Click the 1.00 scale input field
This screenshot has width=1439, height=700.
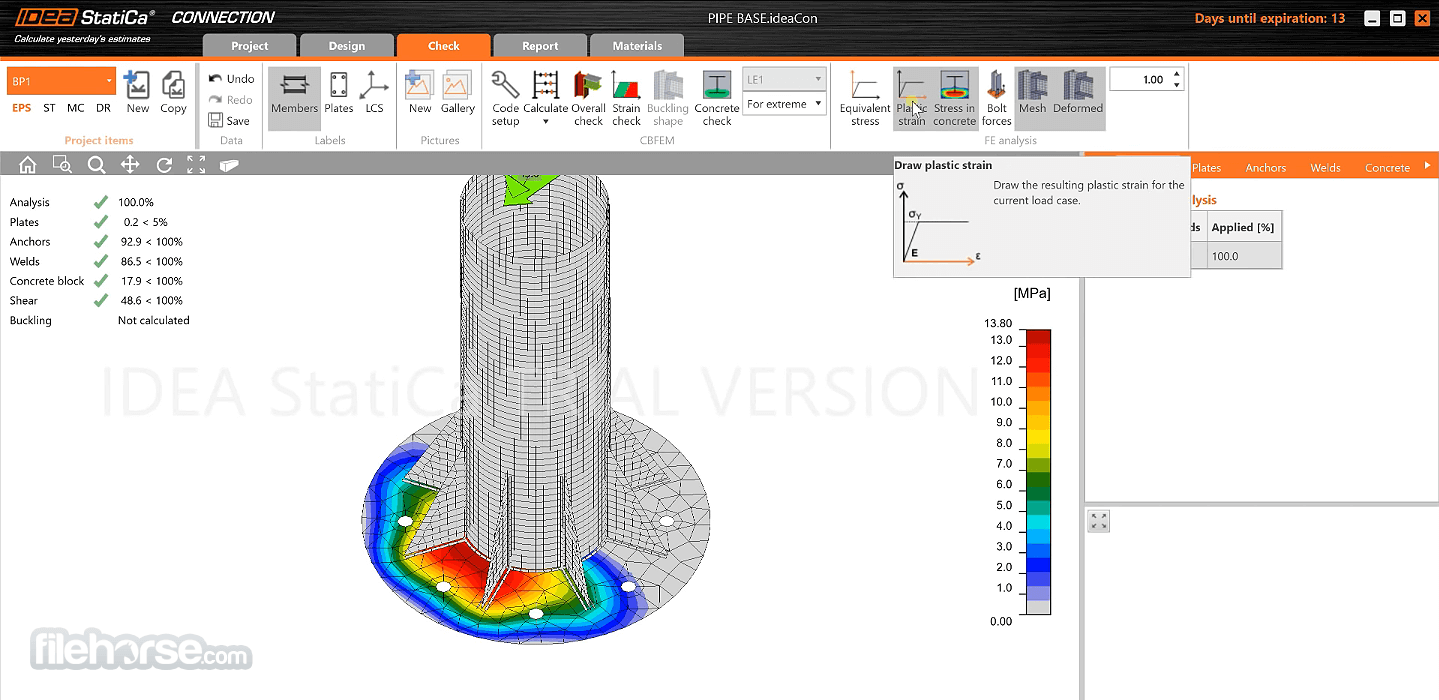1140,79
